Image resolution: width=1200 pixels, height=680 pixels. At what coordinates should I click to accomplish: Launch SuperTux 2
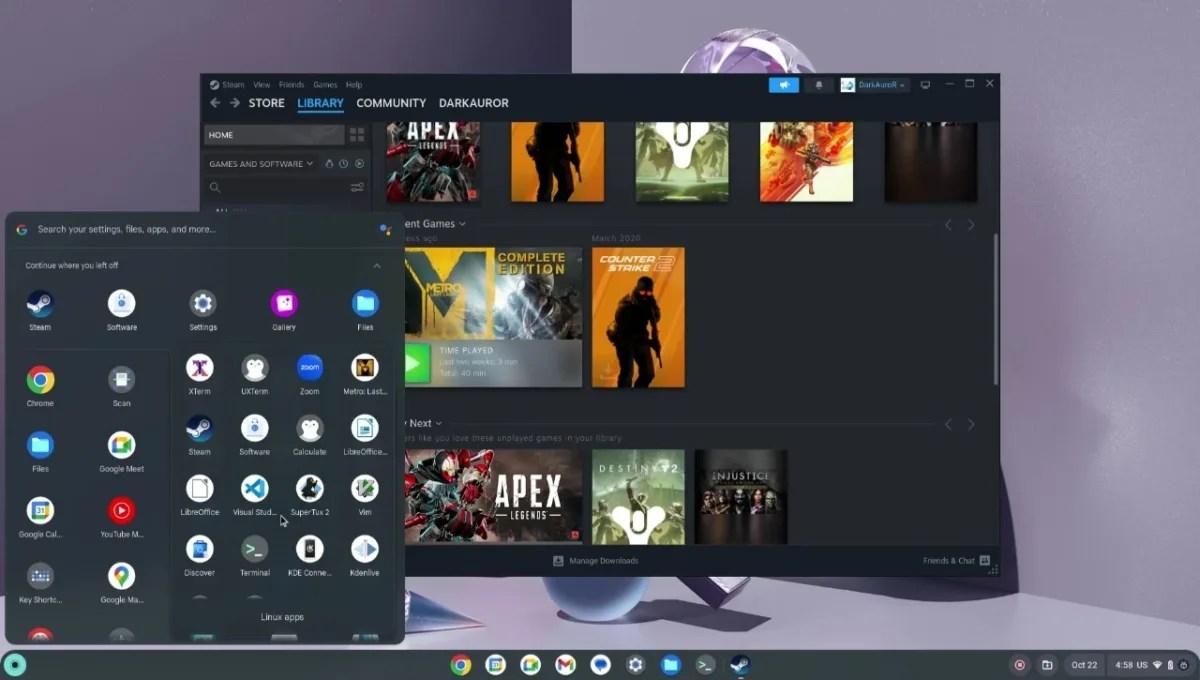[x=310, y=488]
